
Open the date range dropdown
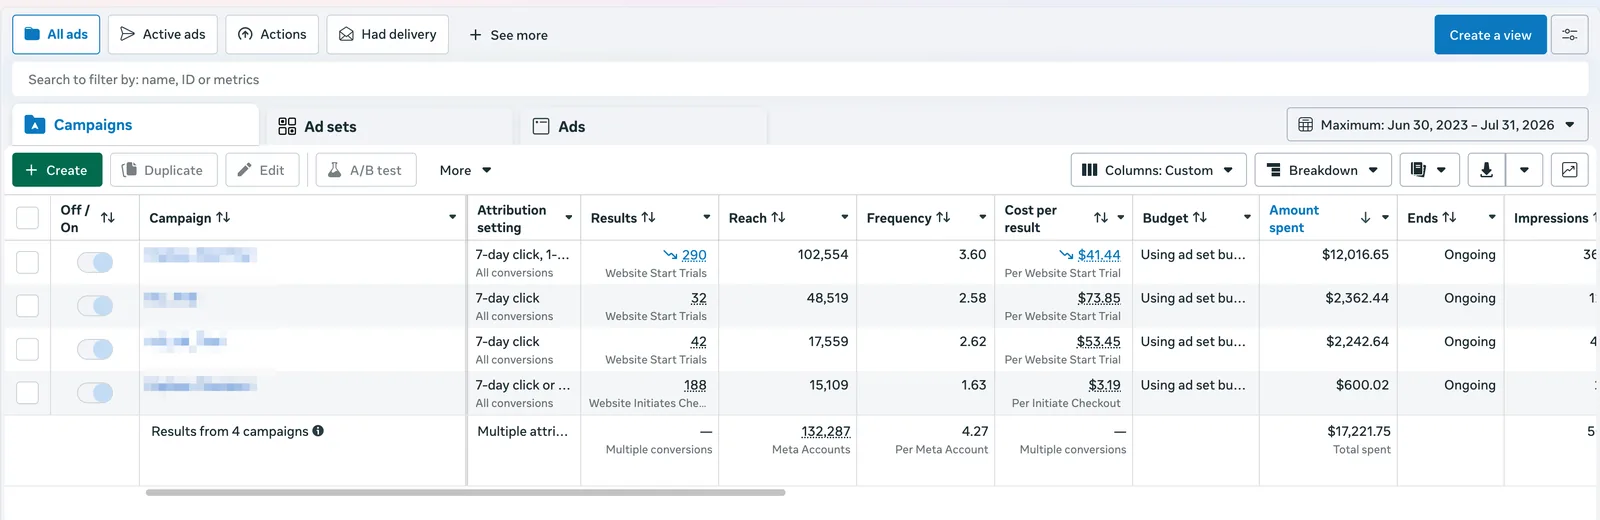coord(1437,125)
